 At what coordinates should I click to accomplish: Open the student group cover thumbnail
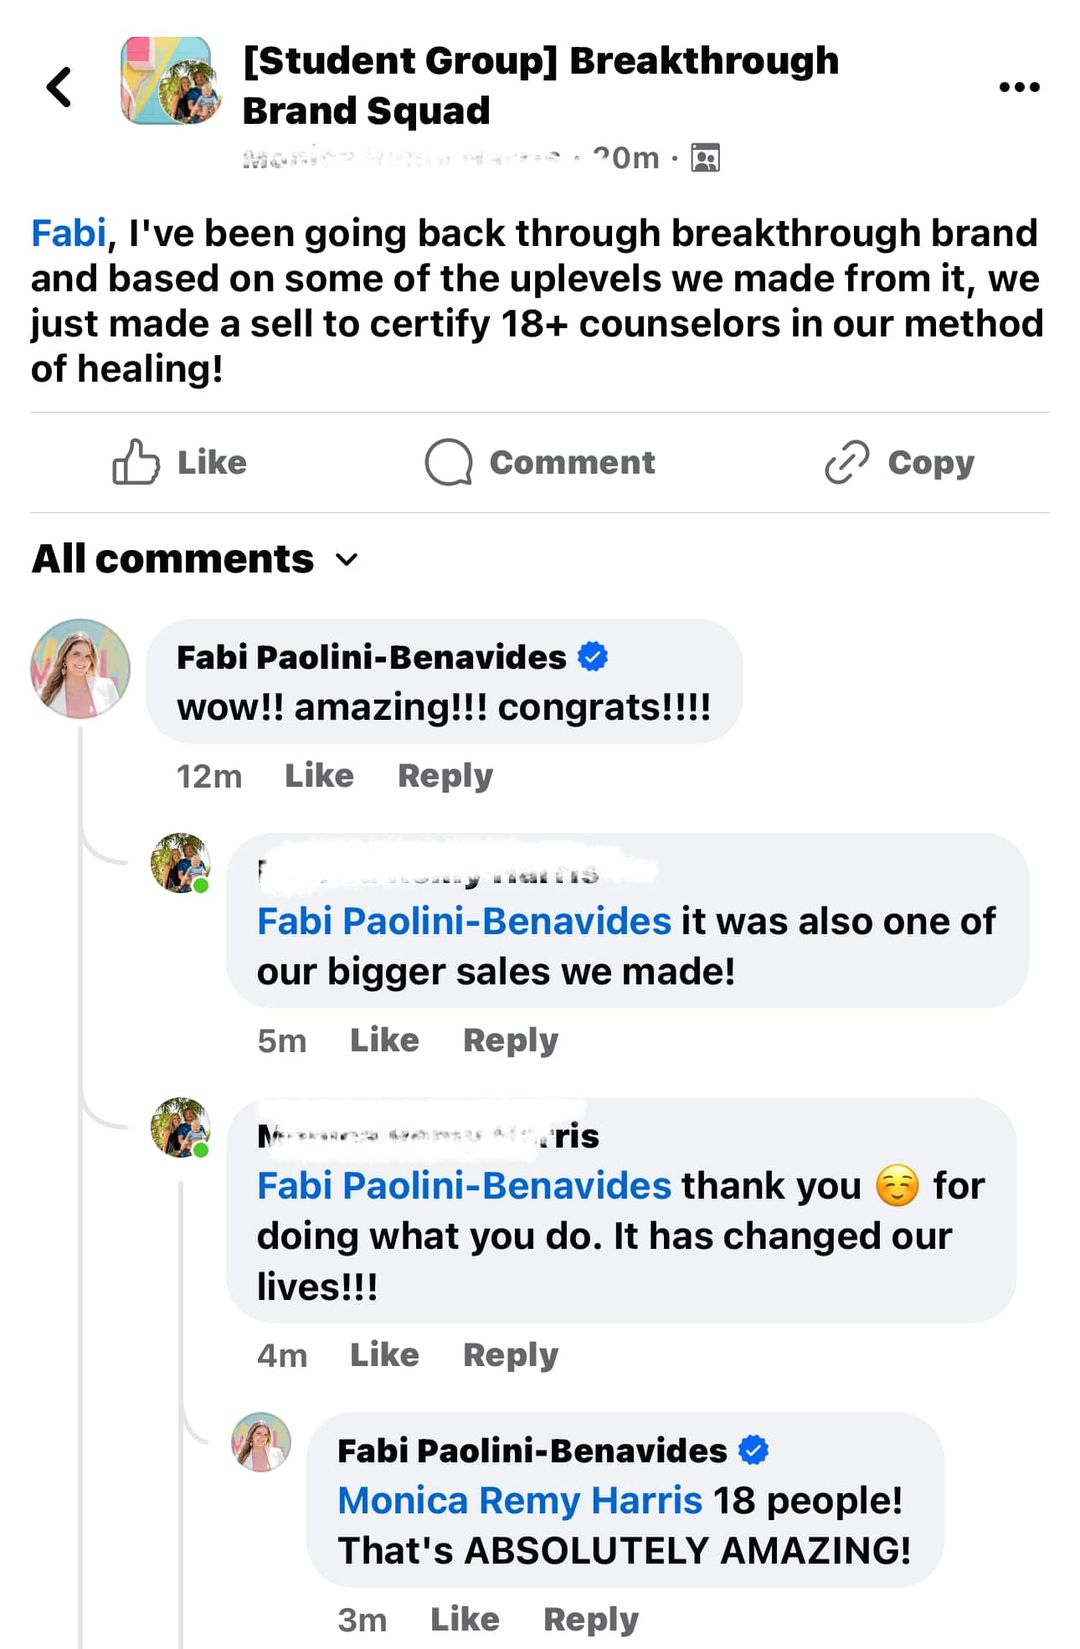(x=169, y=81)
